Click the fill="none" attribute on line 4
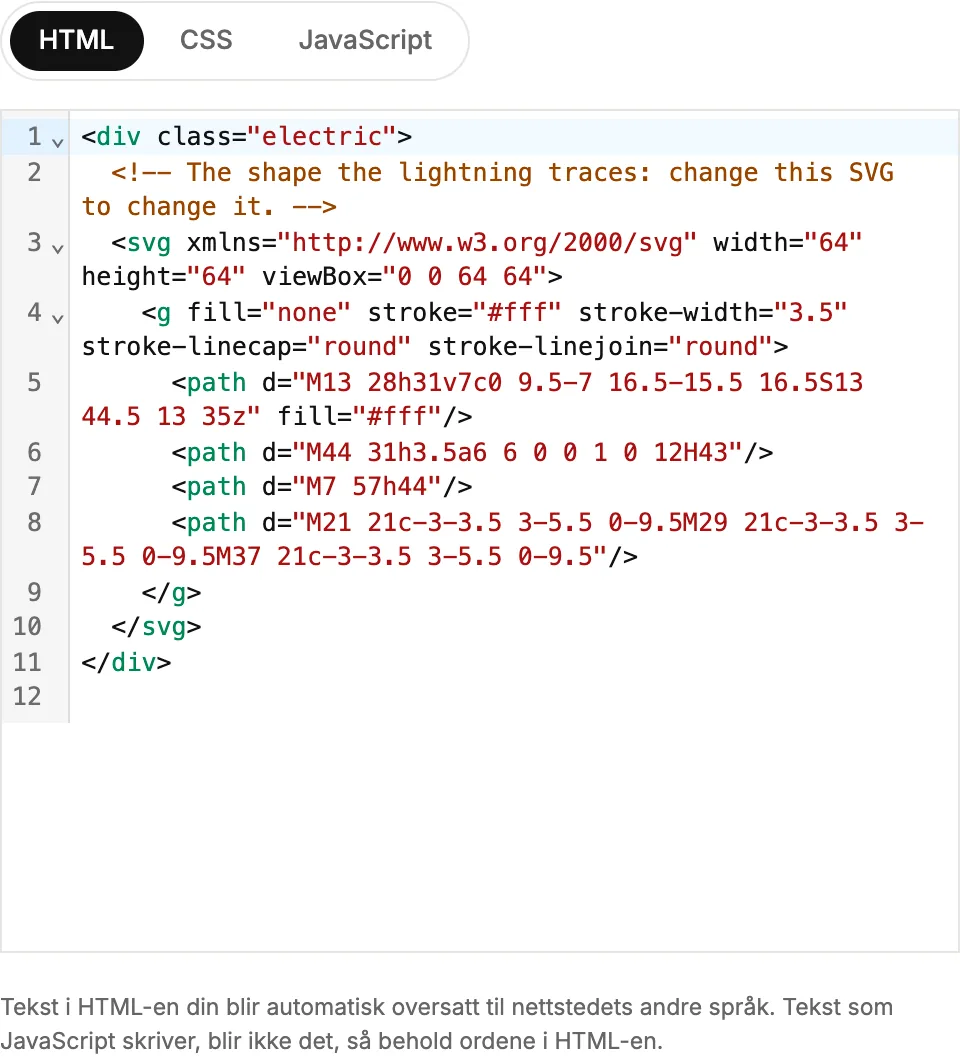960x1058 pixels. click(x=269, y=312)
